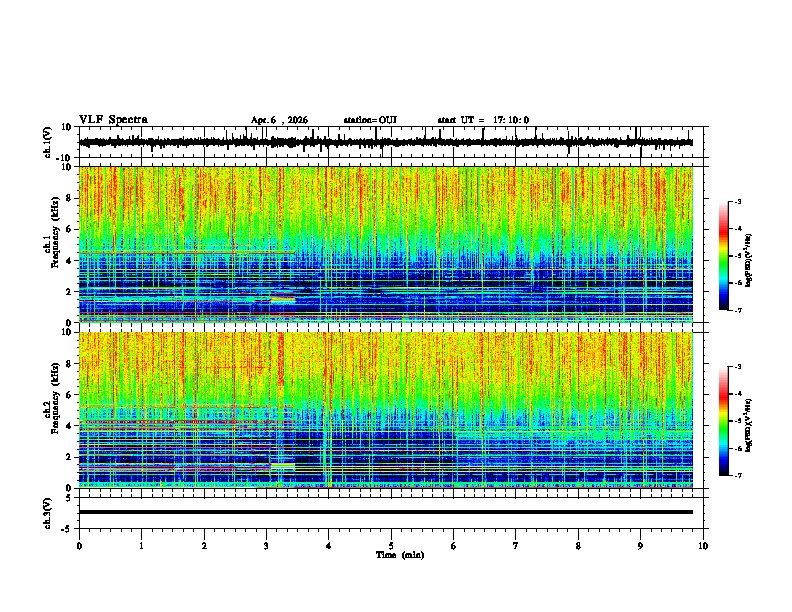
Task: Click the ch.3 flat voltage trace line
Action: click(x=386, y=512)
